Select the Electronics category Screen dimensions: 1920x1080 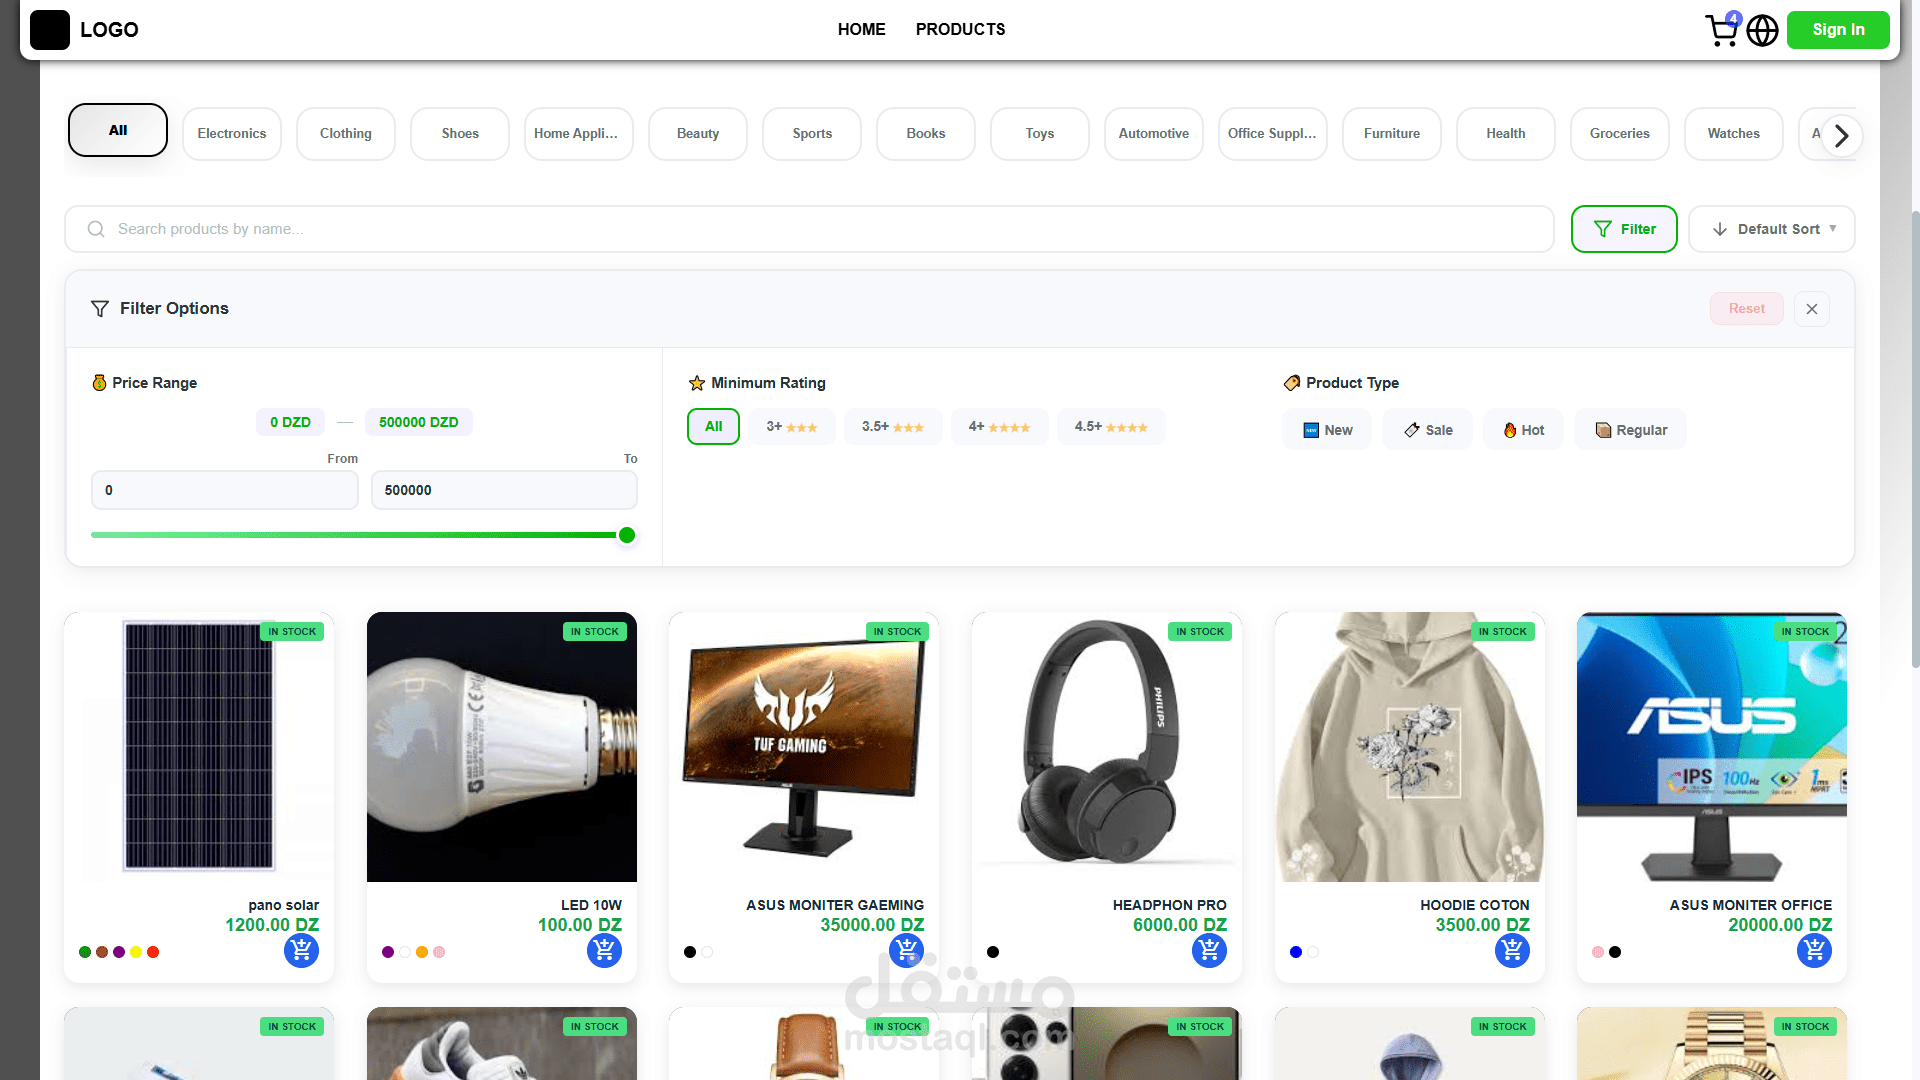point(232,134)
